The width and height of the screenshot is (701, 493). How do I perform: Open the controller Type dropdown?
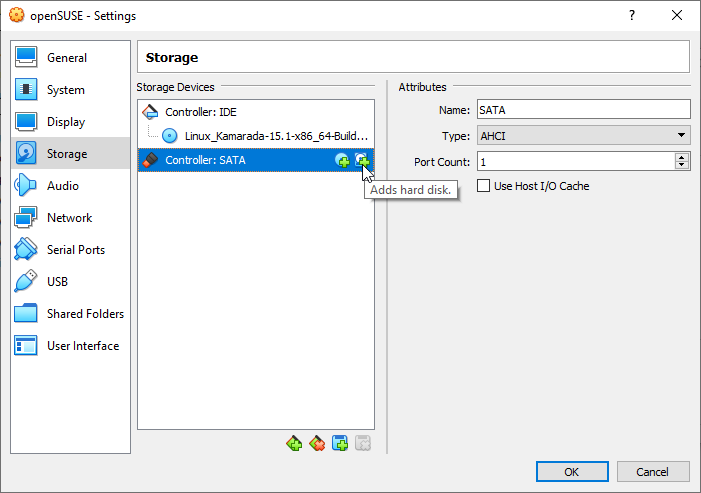[x=583, y=135]
